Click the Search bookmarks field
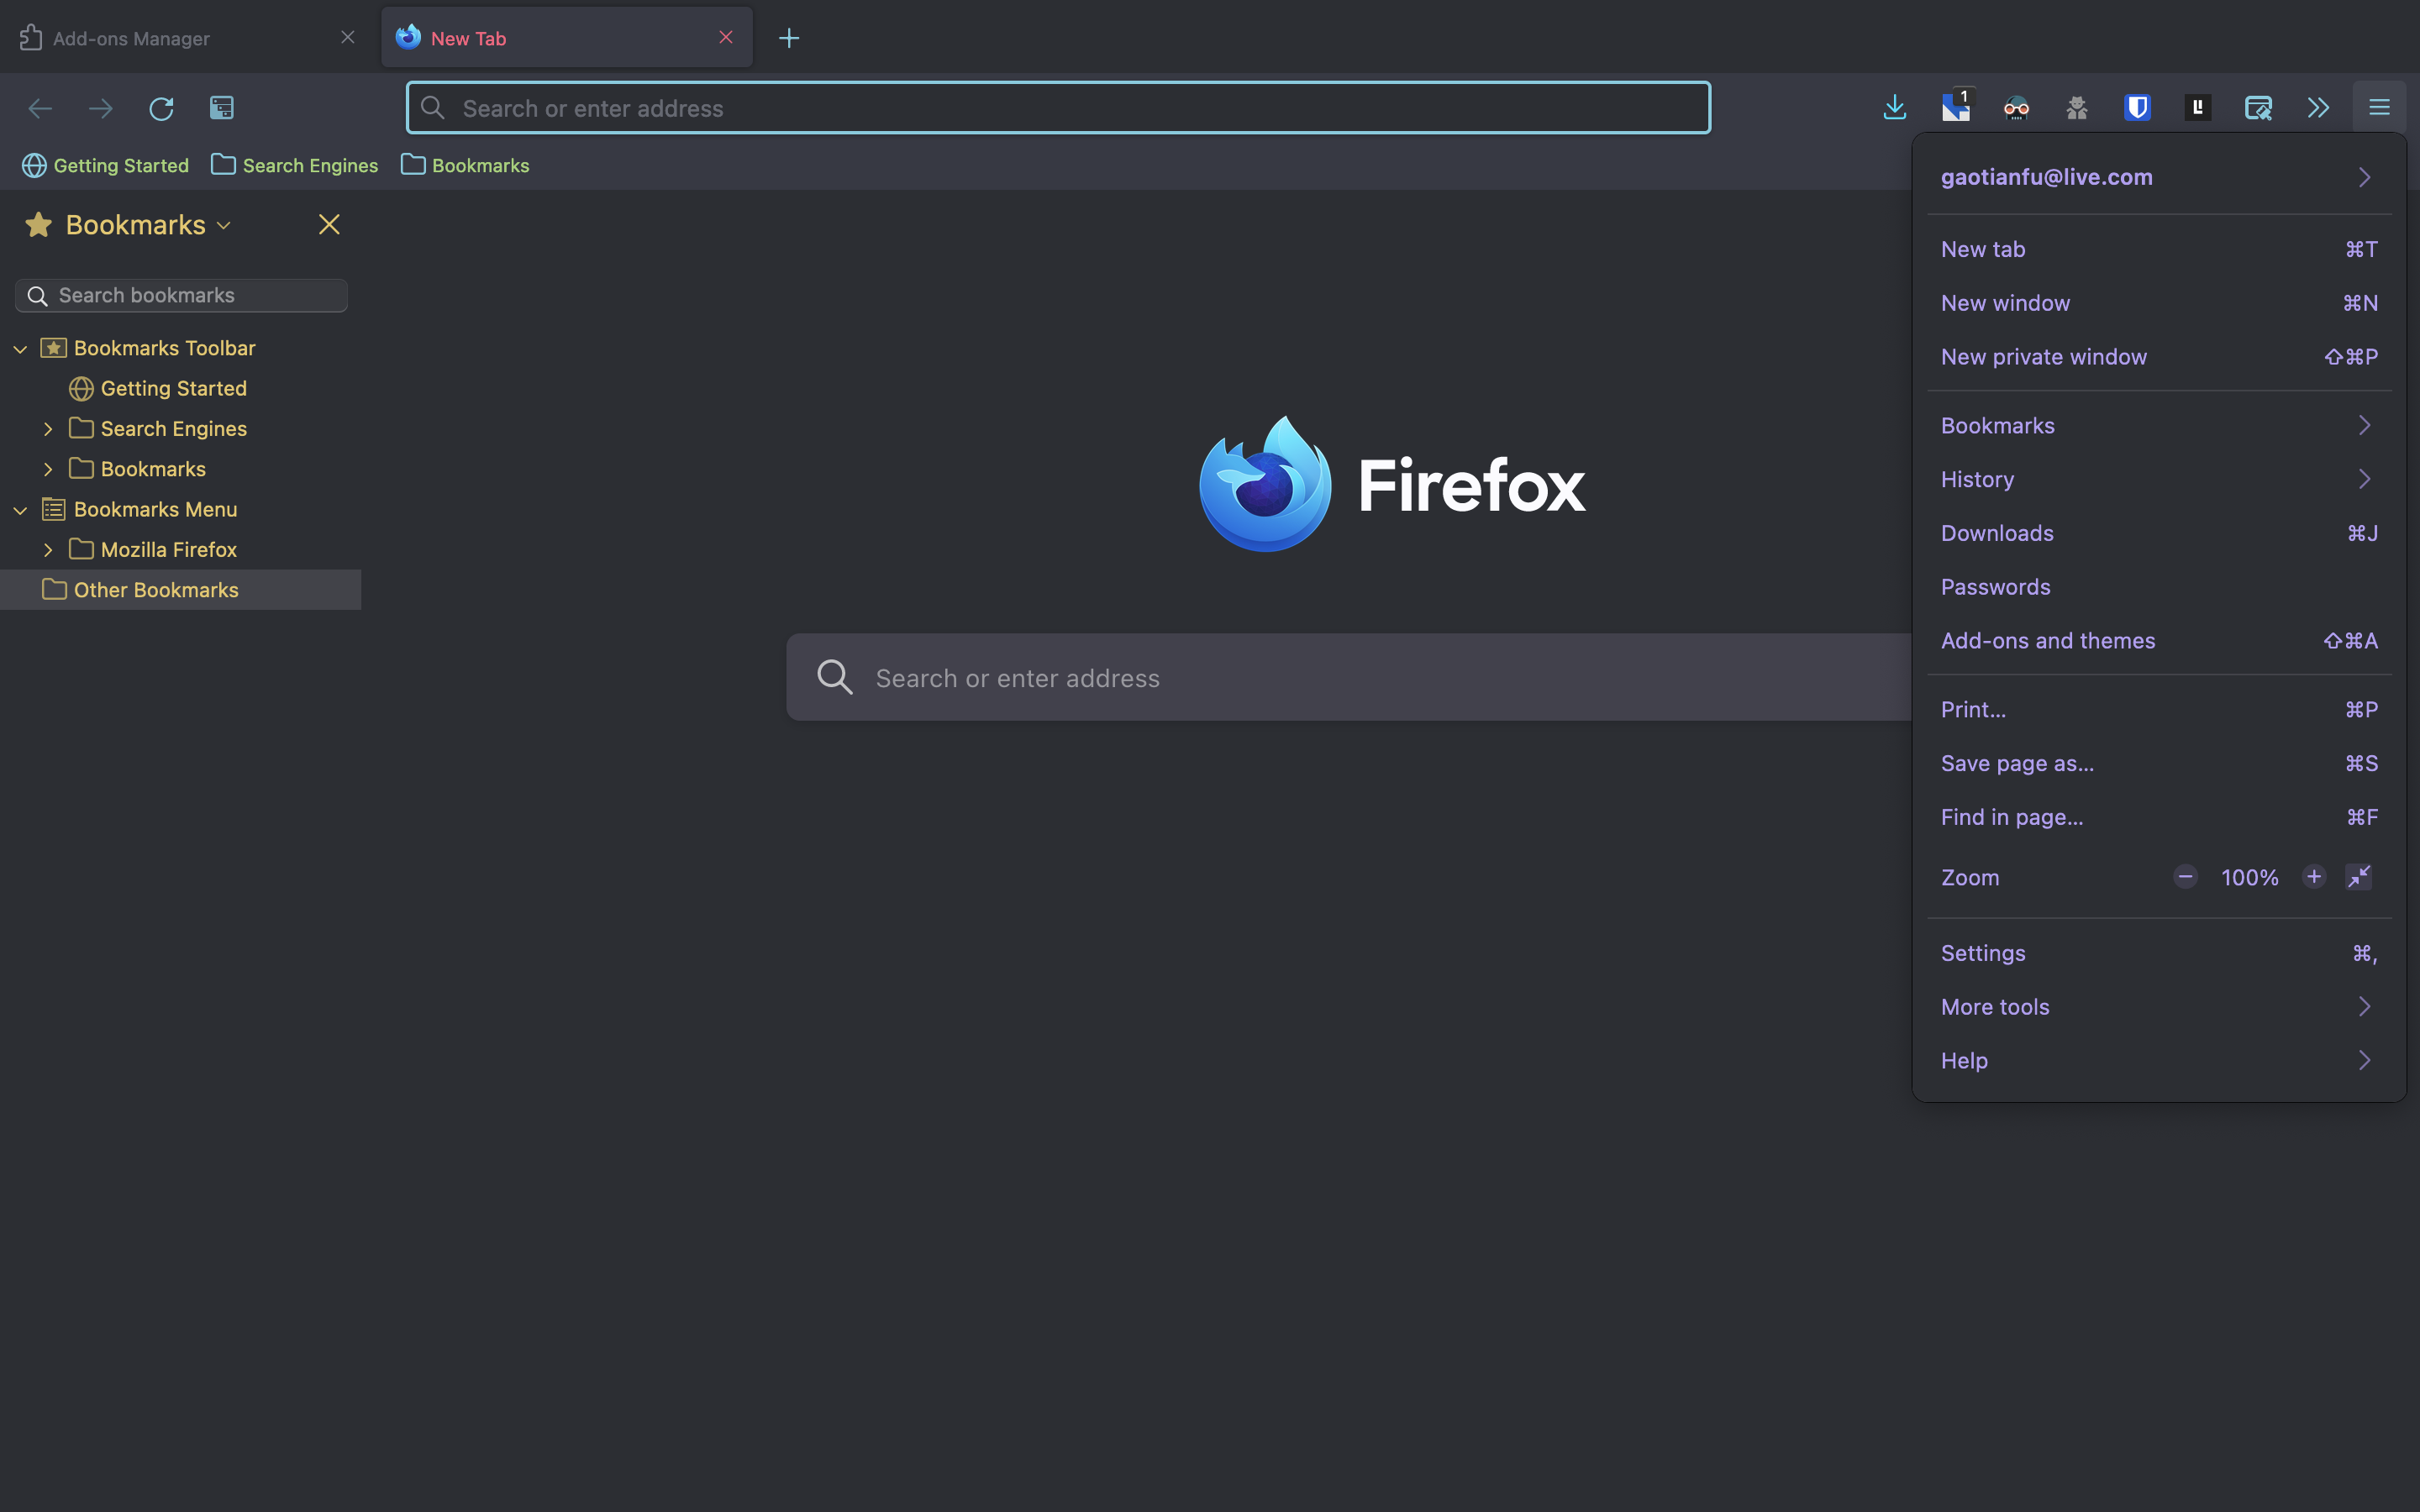The image size is (2420, 1512). click(x=181, y=295)
